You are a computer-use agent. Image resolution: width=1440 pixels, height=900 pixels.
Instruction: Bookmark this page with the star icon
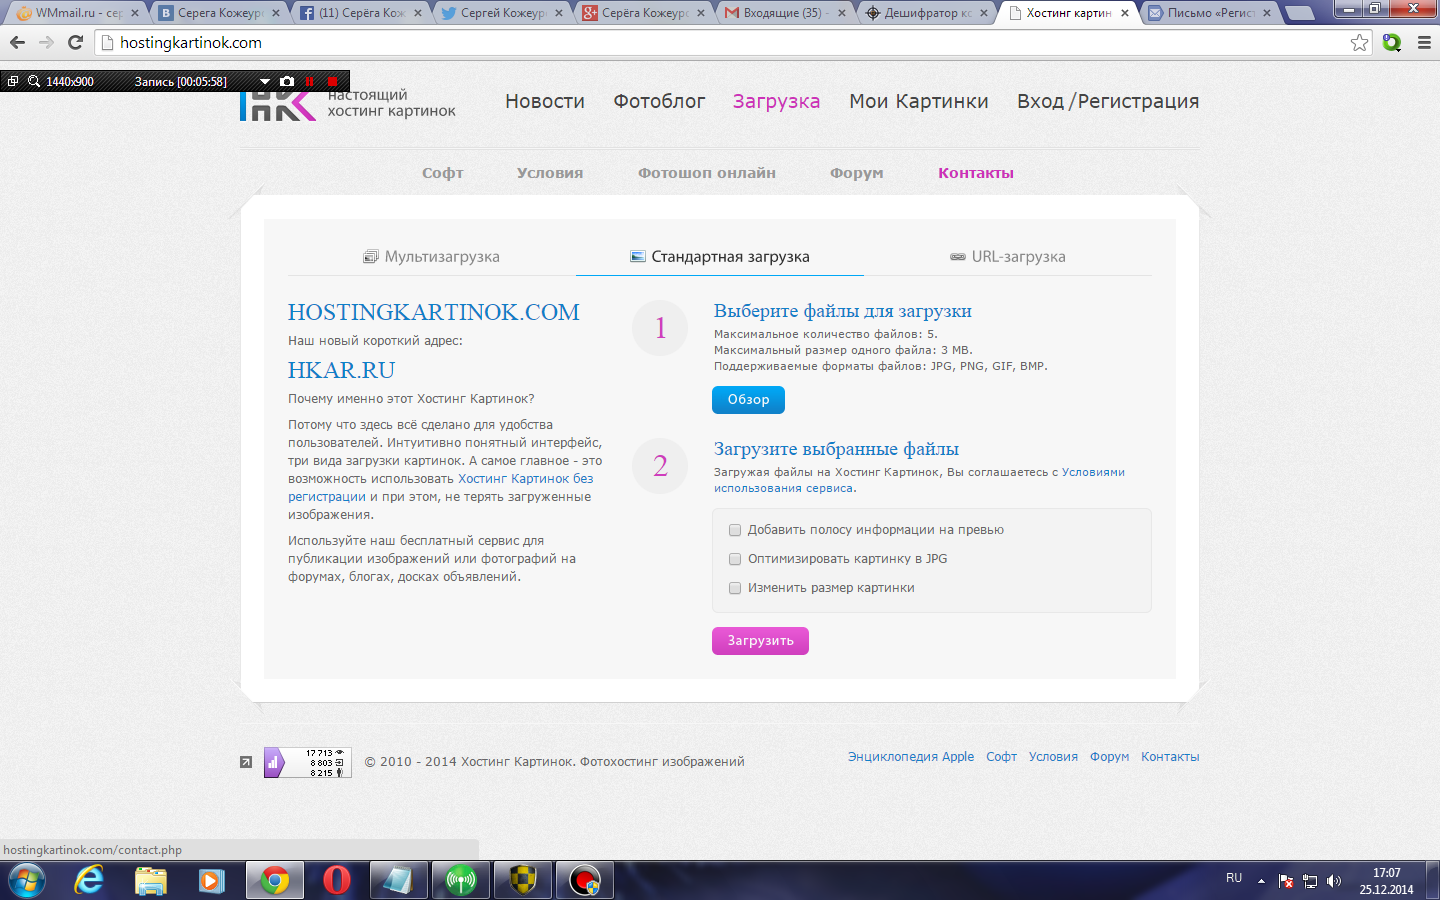1359,42
